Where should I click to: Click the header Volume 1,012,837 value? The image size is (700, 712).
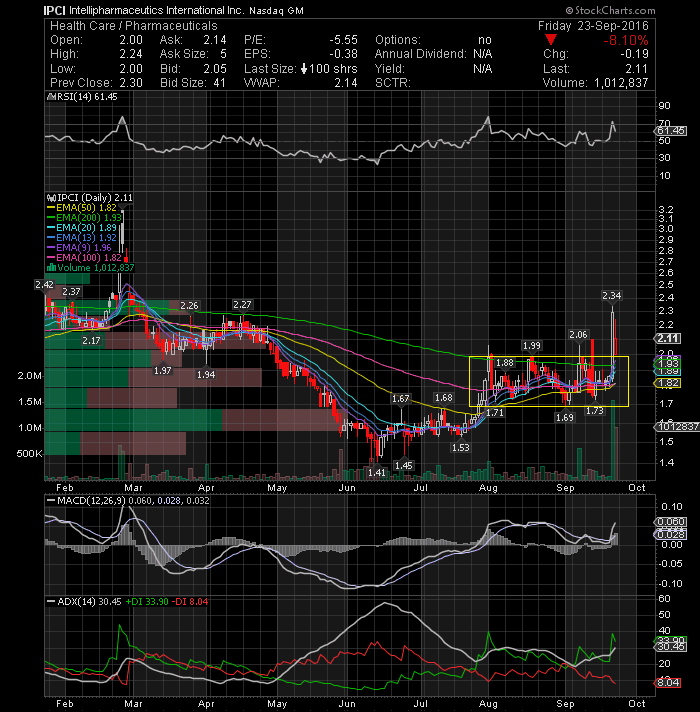(x=621, y=83)
